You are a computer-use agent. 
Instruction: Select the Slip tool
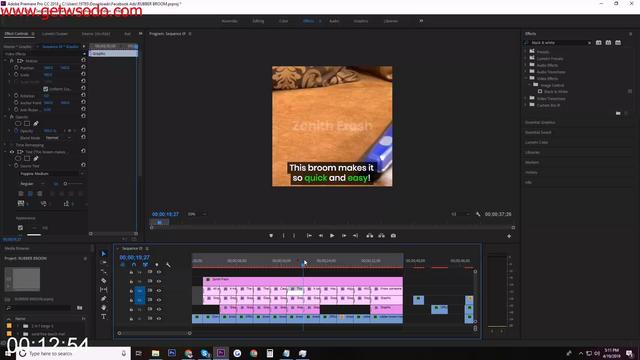click(x=104, y=289)
